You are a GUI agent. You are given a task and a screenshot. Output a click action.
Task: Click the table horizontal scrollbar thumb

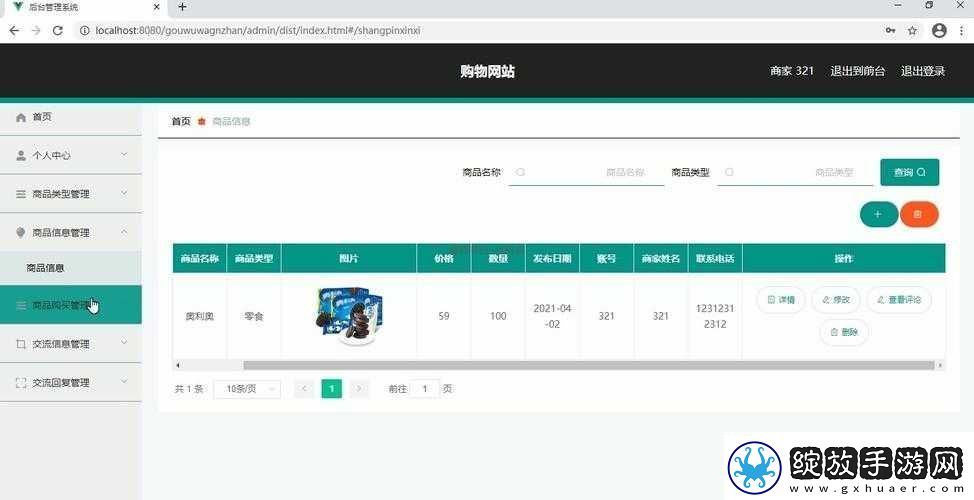(589, 365)
